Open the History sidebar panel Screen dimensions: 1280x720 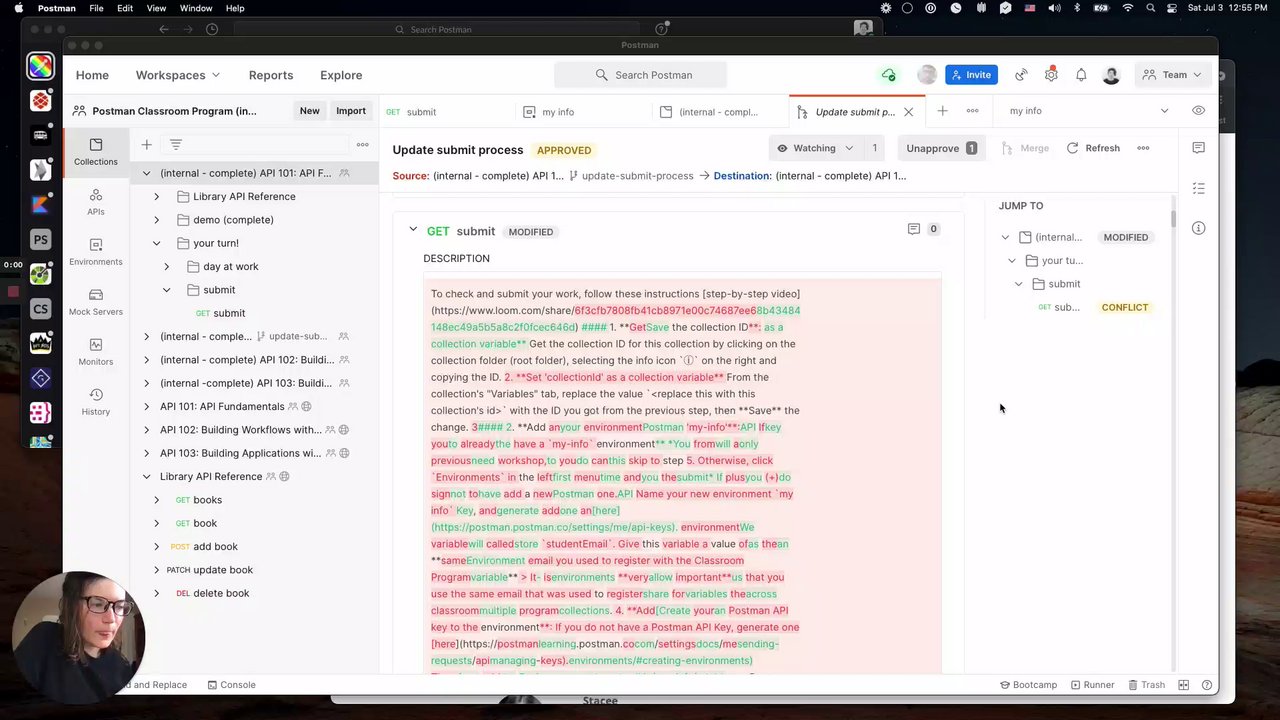(x=95, y=402)
